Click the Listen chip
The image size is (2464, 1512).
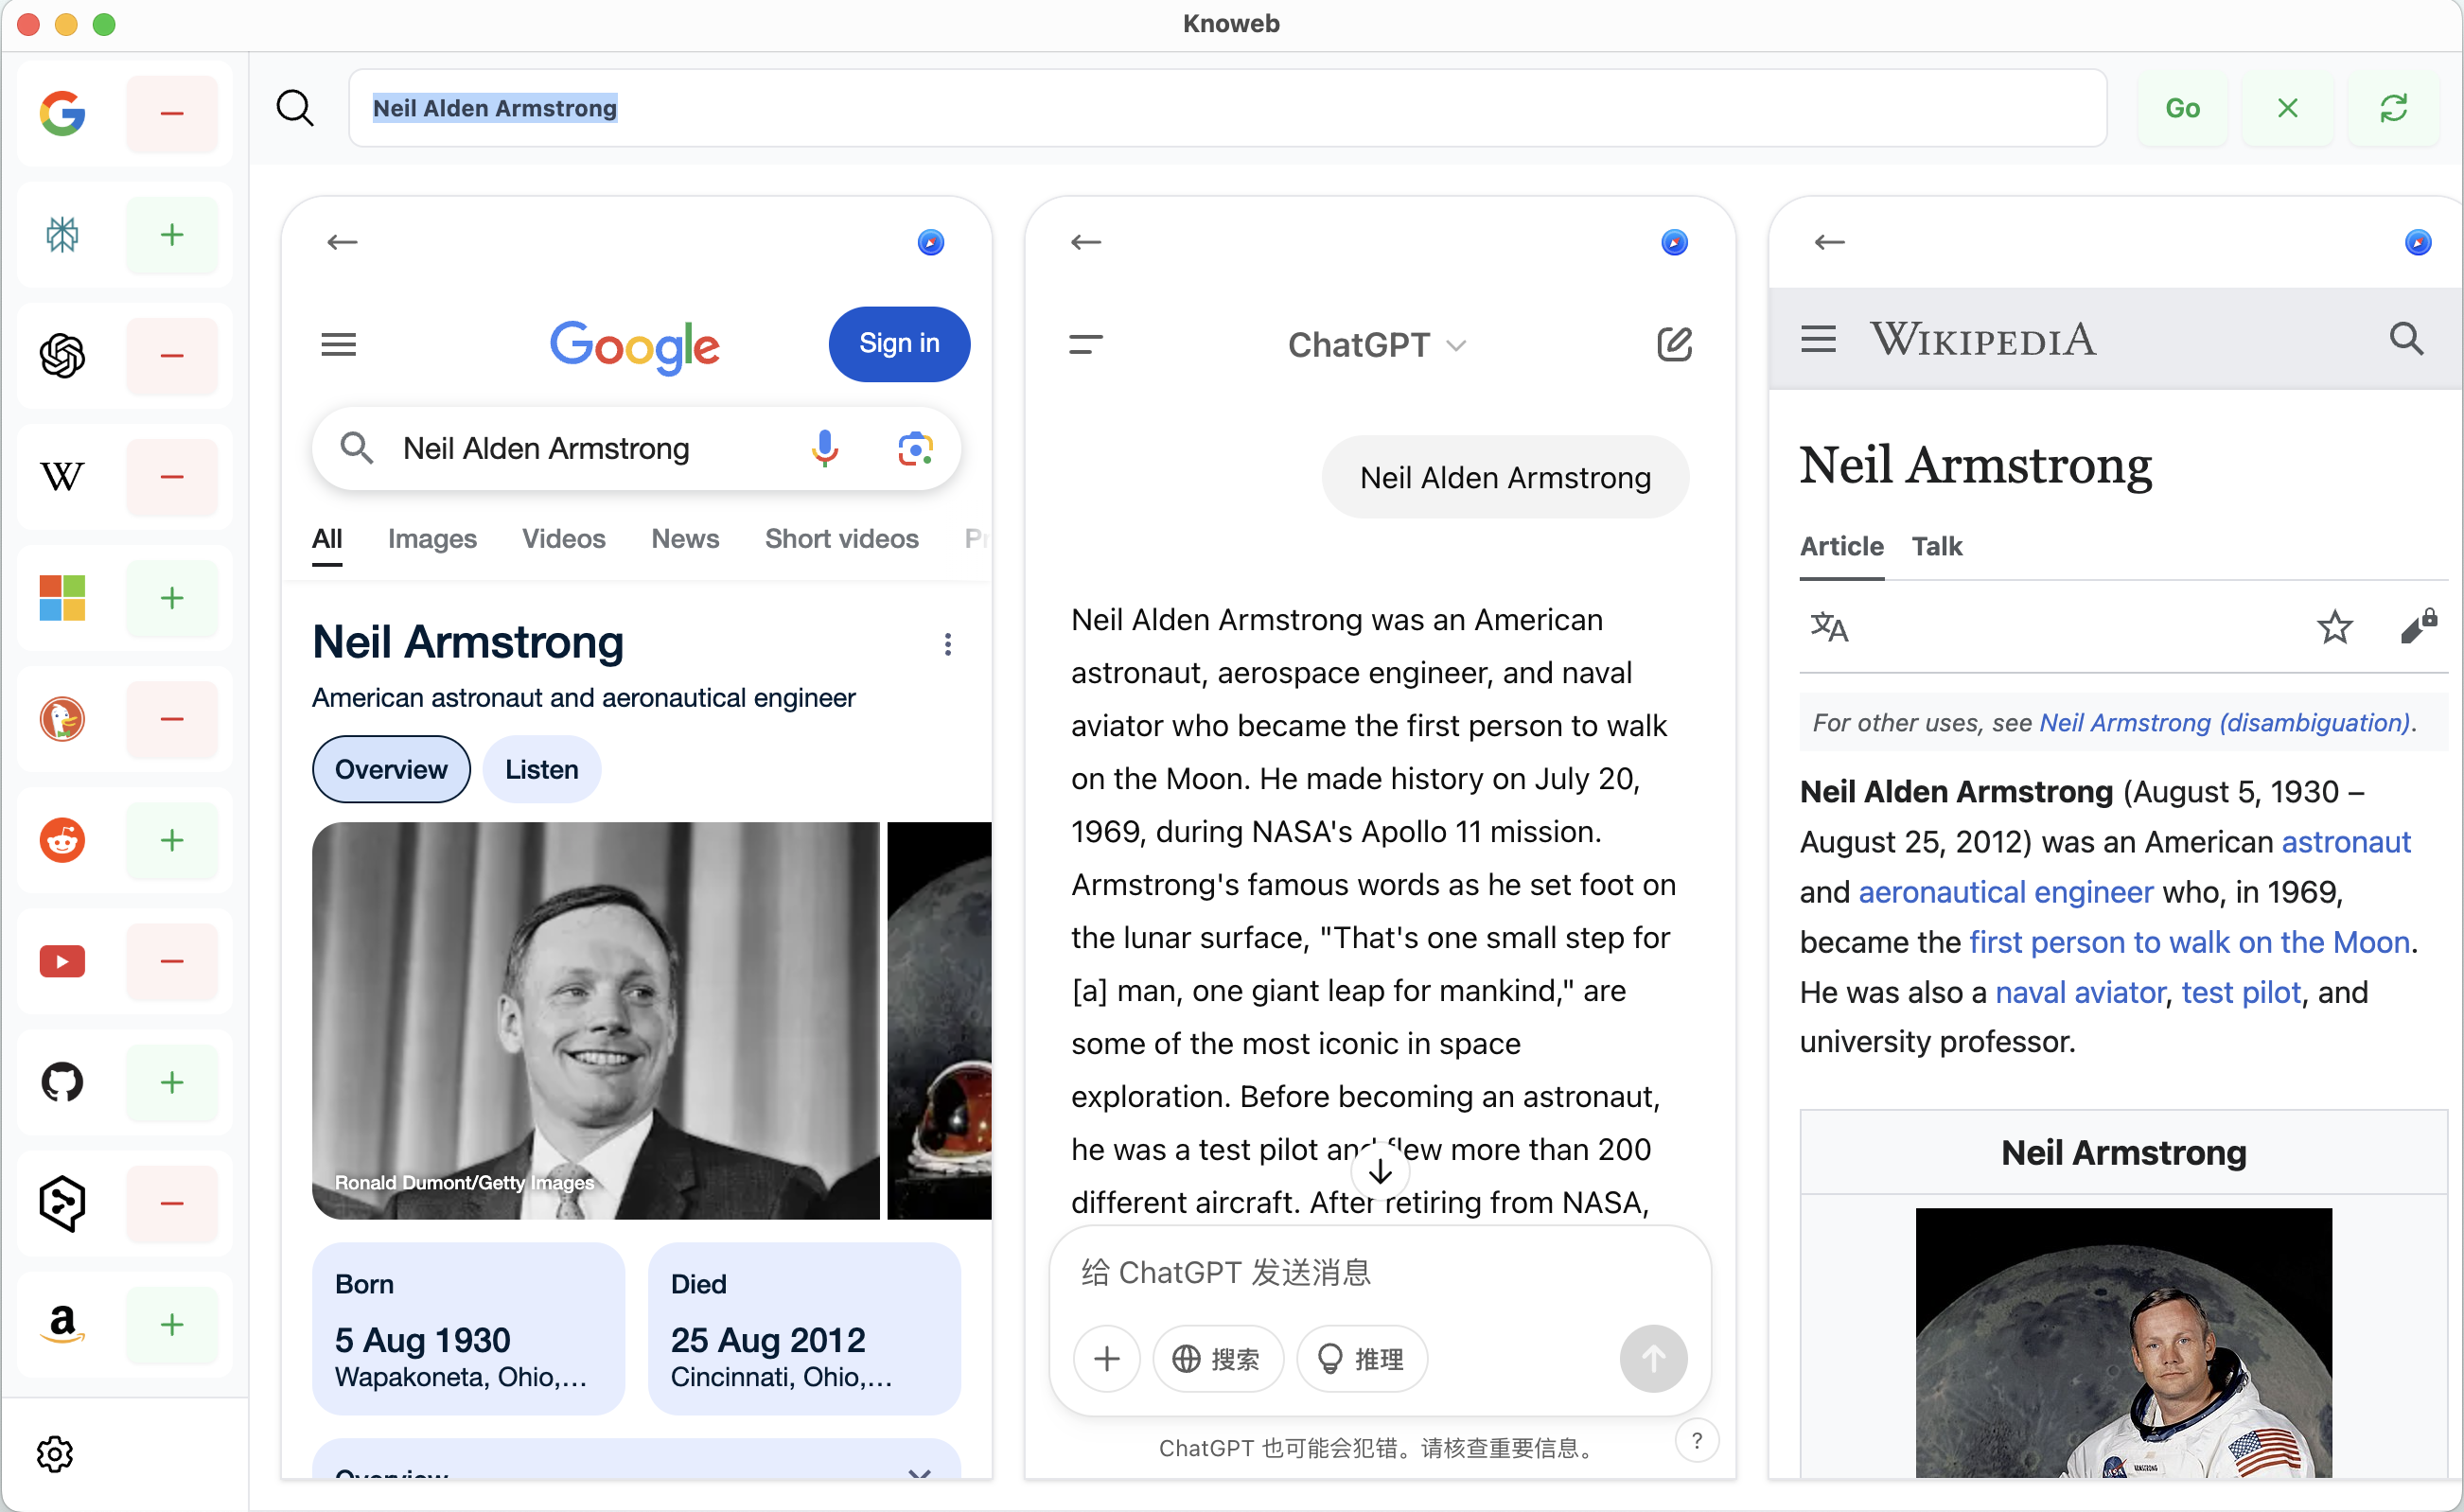(541, 769)
